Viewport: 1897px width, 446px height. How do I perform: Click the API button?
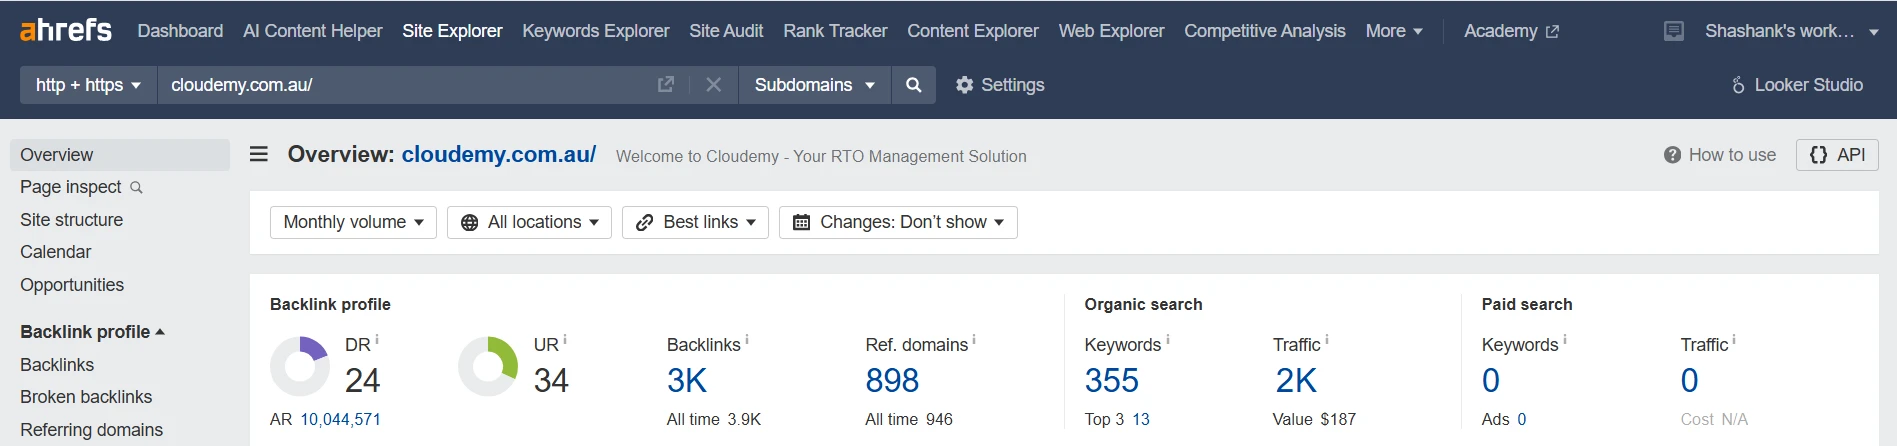coord(1837,155)
